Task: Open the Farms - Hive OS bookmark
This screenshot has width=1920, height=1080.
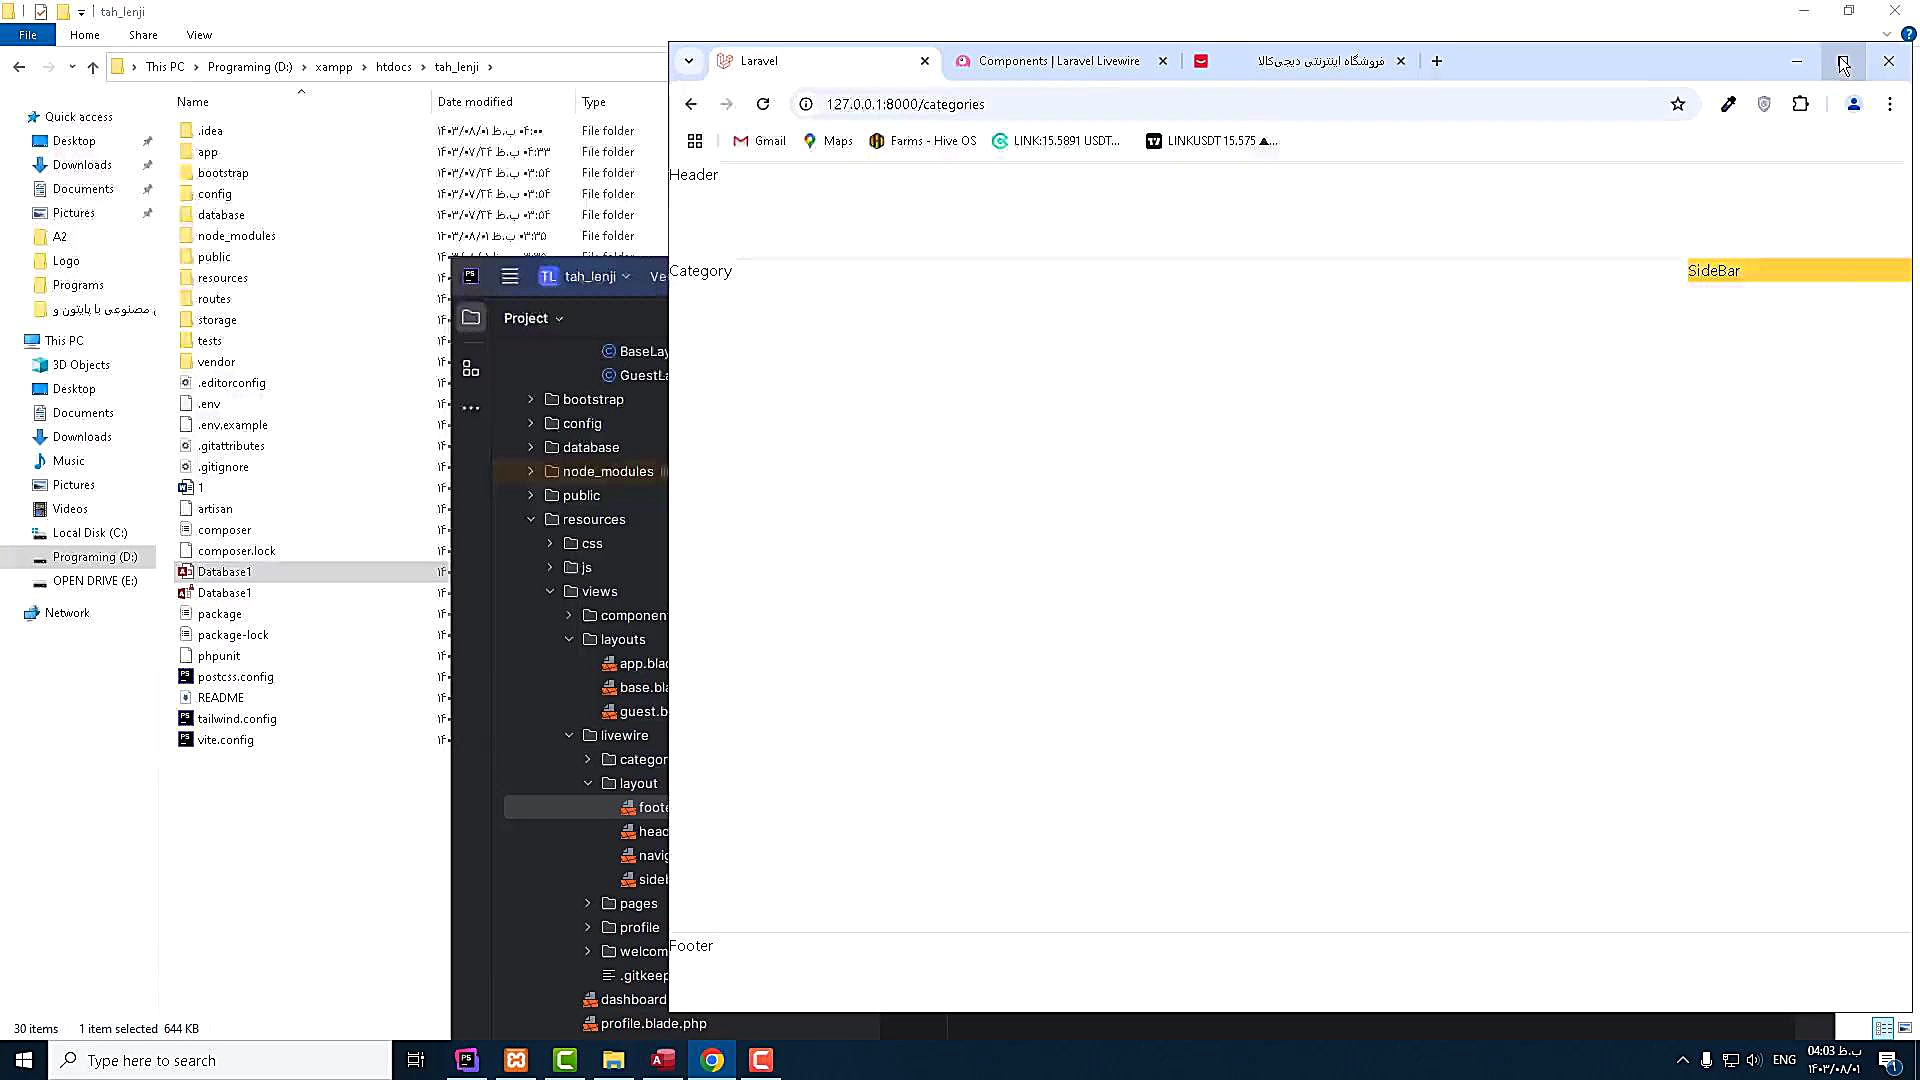Action: tap(922, 141)
